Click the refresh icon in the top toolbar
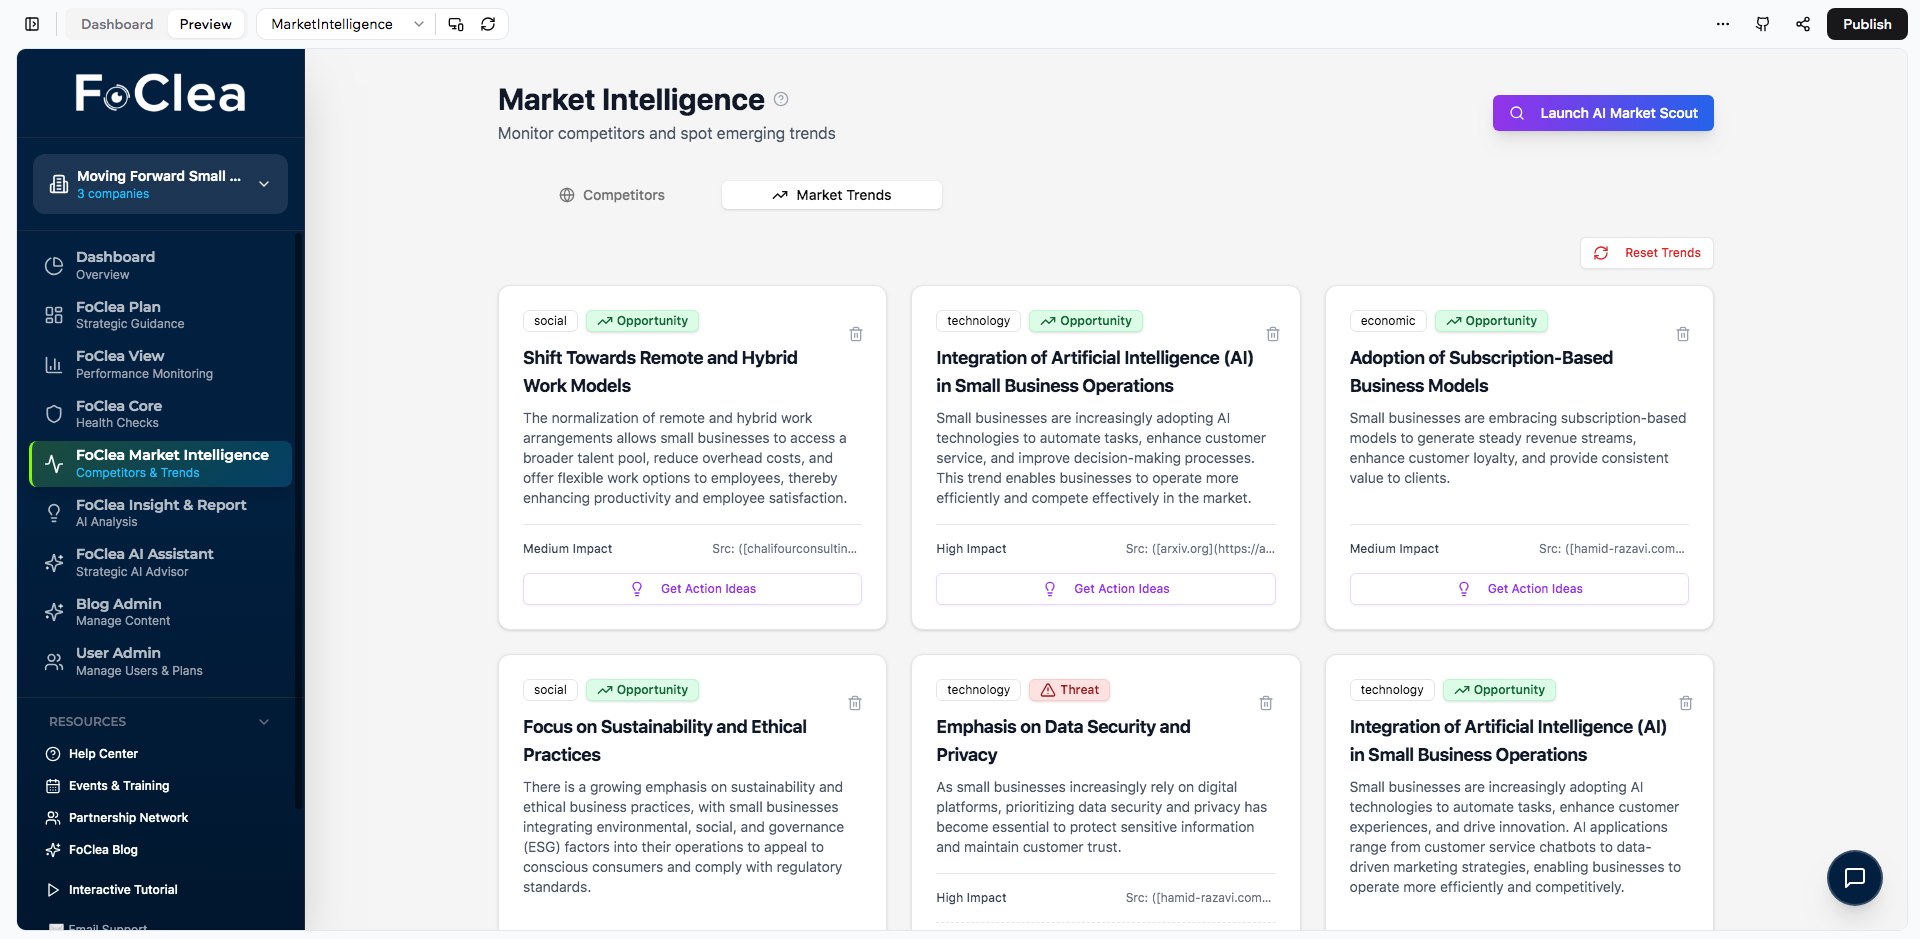Screen dimensions: 1920x939 coord(488,24)
